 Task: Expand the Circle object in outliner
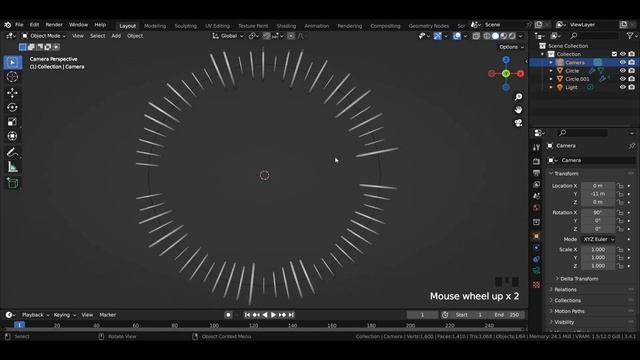coord(551,71)
